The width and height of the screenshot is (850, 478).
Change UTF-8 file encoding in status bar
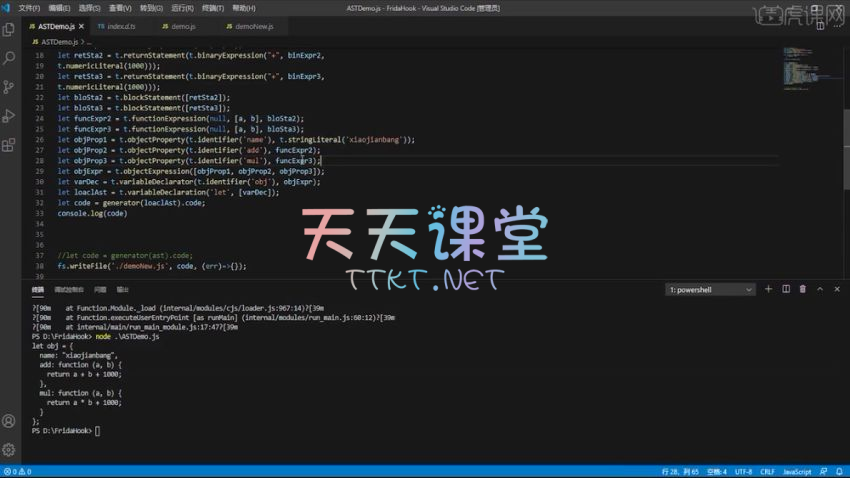pos(744,471)
